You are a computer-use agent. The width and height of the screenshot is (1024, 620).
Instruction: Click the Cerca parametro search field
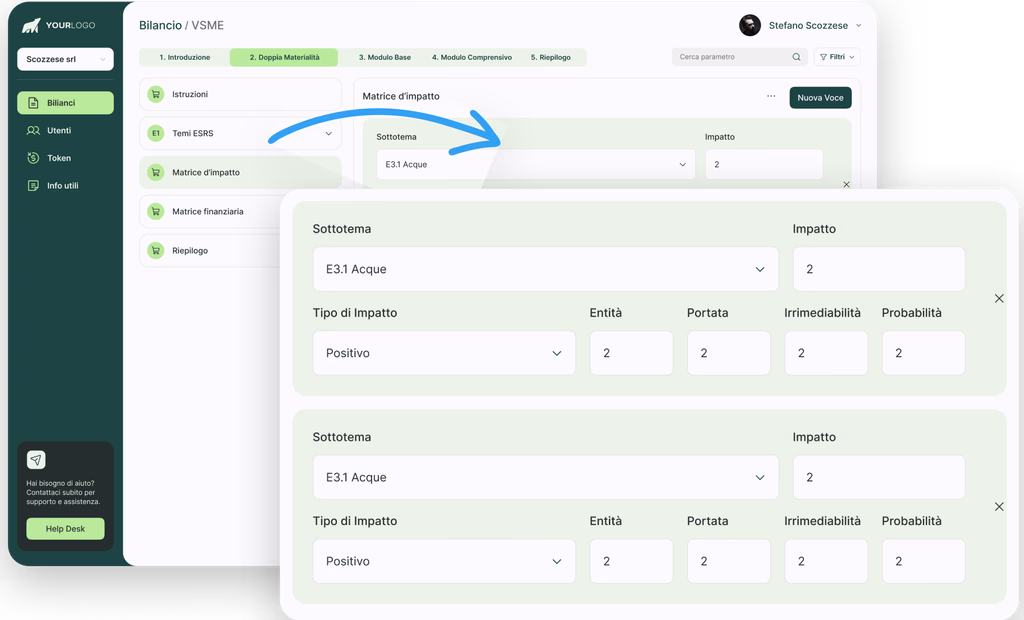pyautogui.click(x=732, y=57)
